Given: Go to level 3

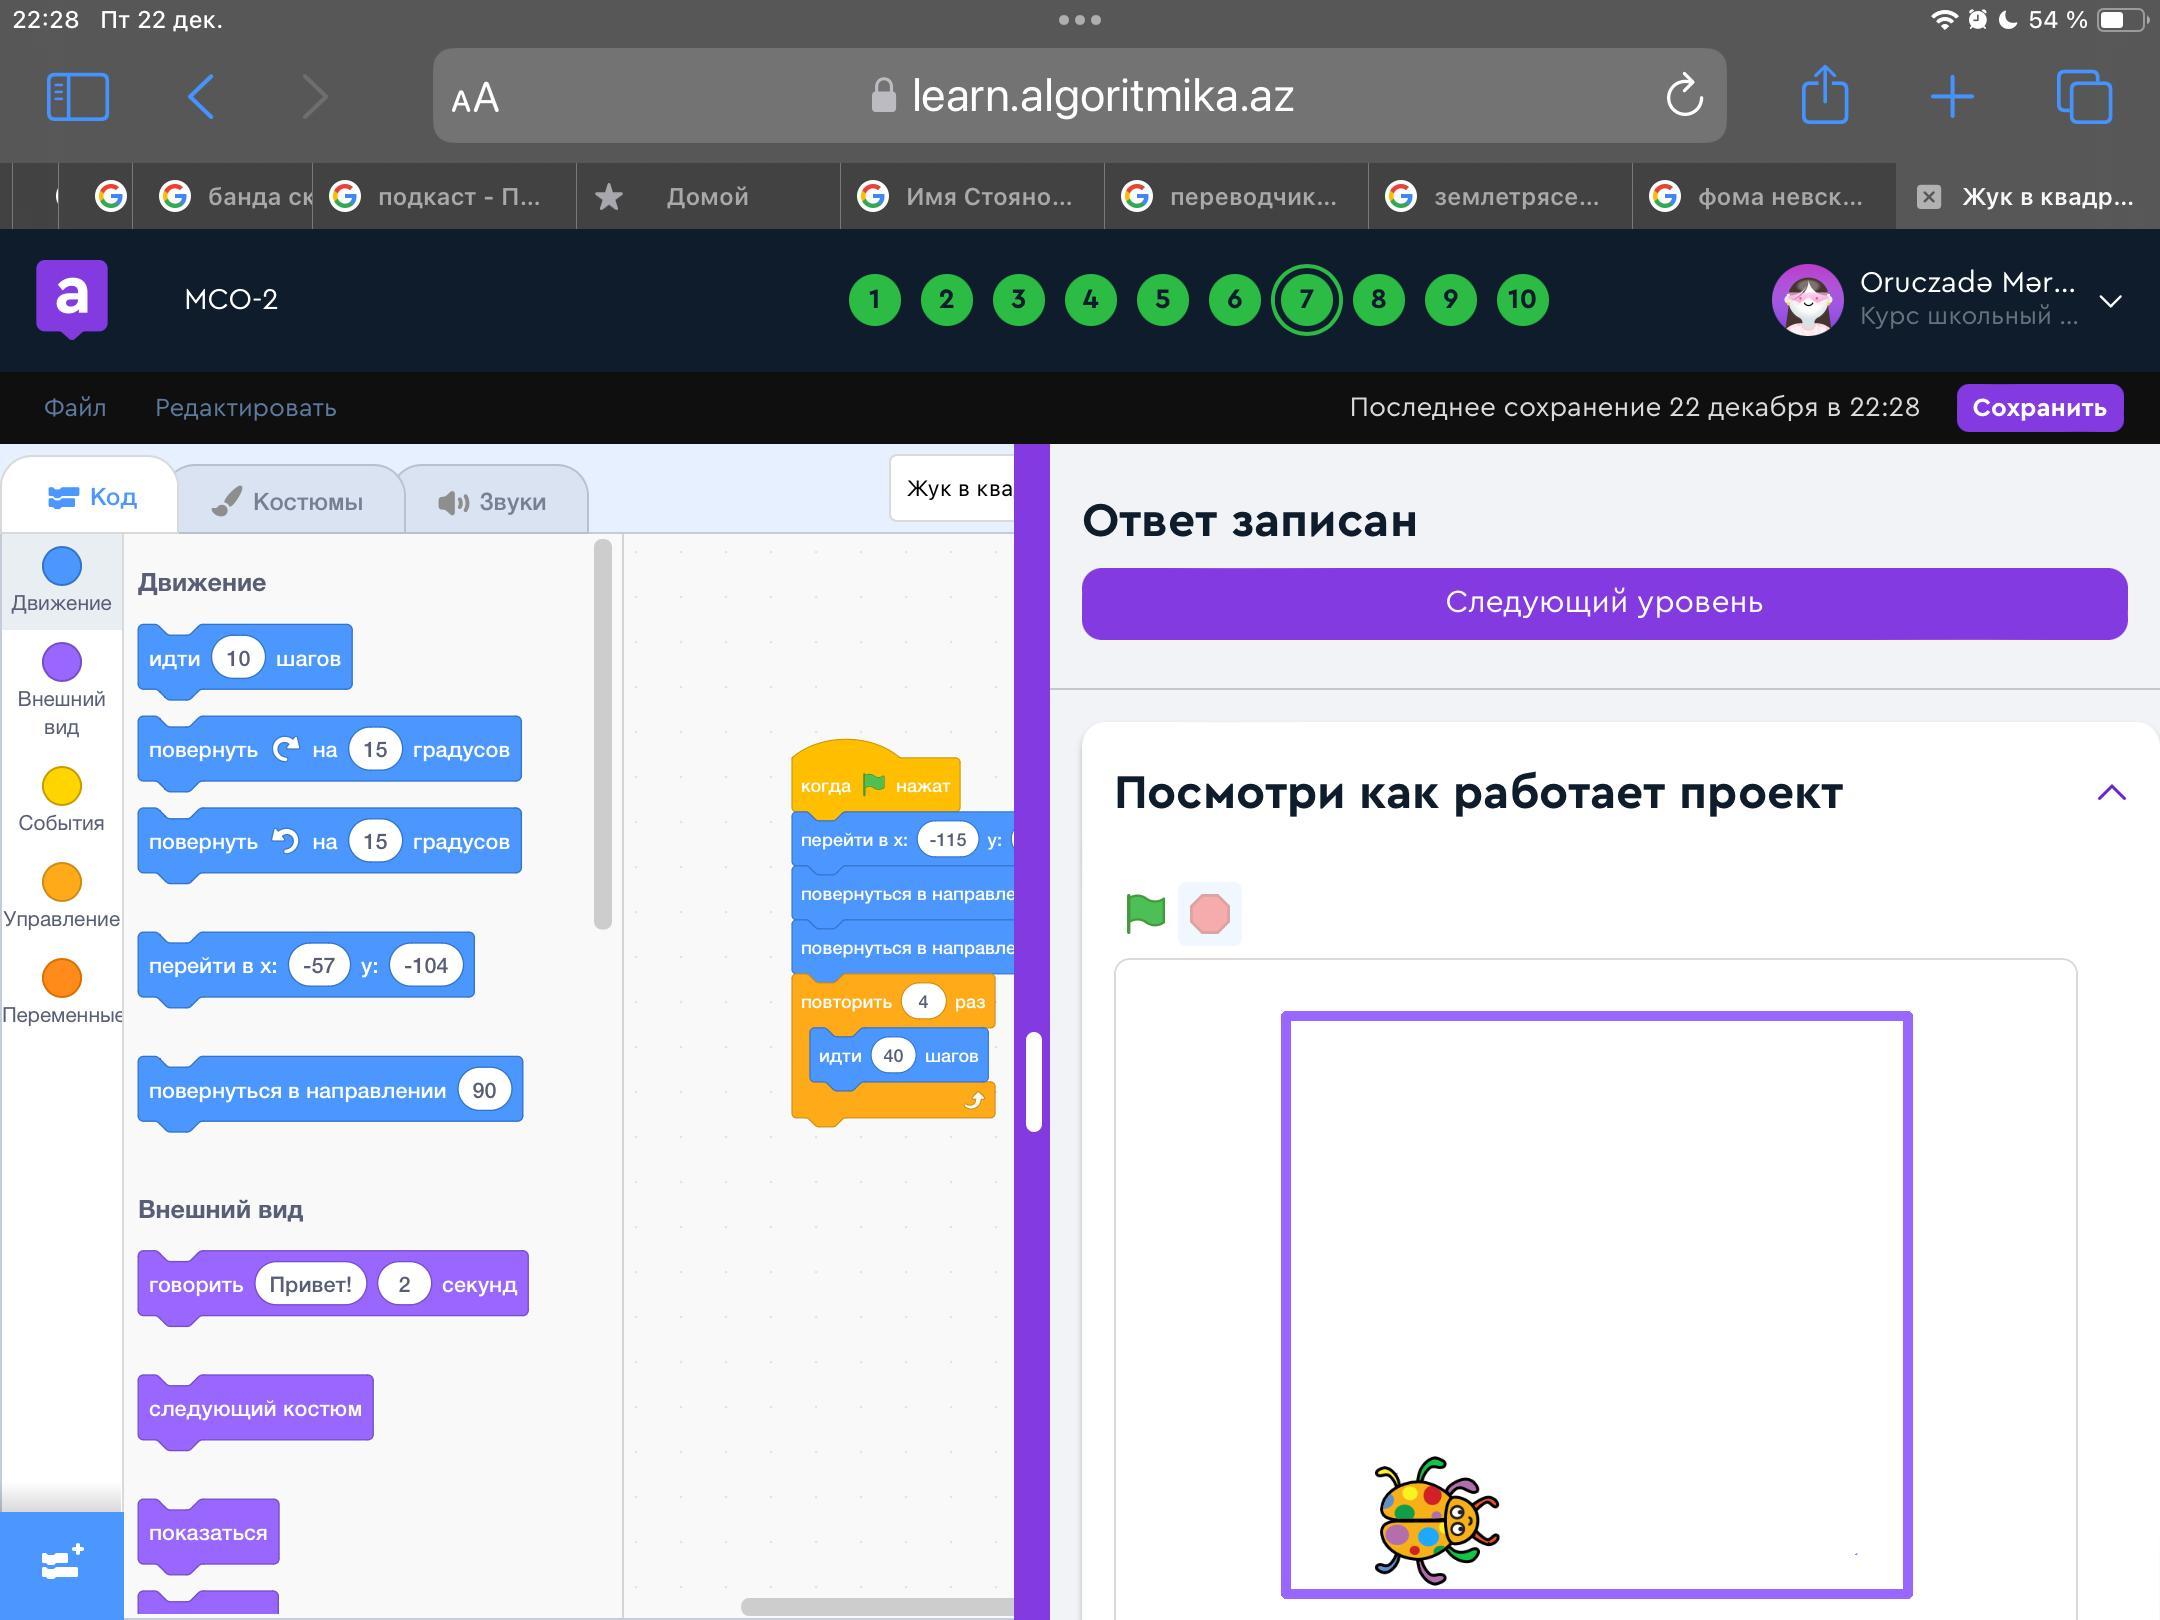Looking at the screenshot, I should pos(1018,299).
